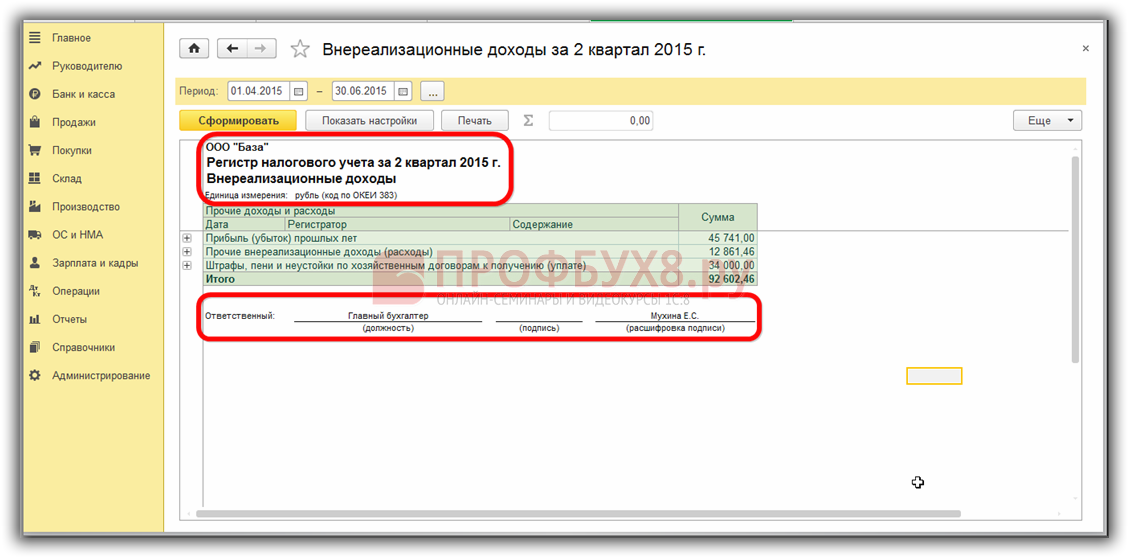Navigate back with the left arrow
This screenshot has width=1129, height=558.
point(232,48)
